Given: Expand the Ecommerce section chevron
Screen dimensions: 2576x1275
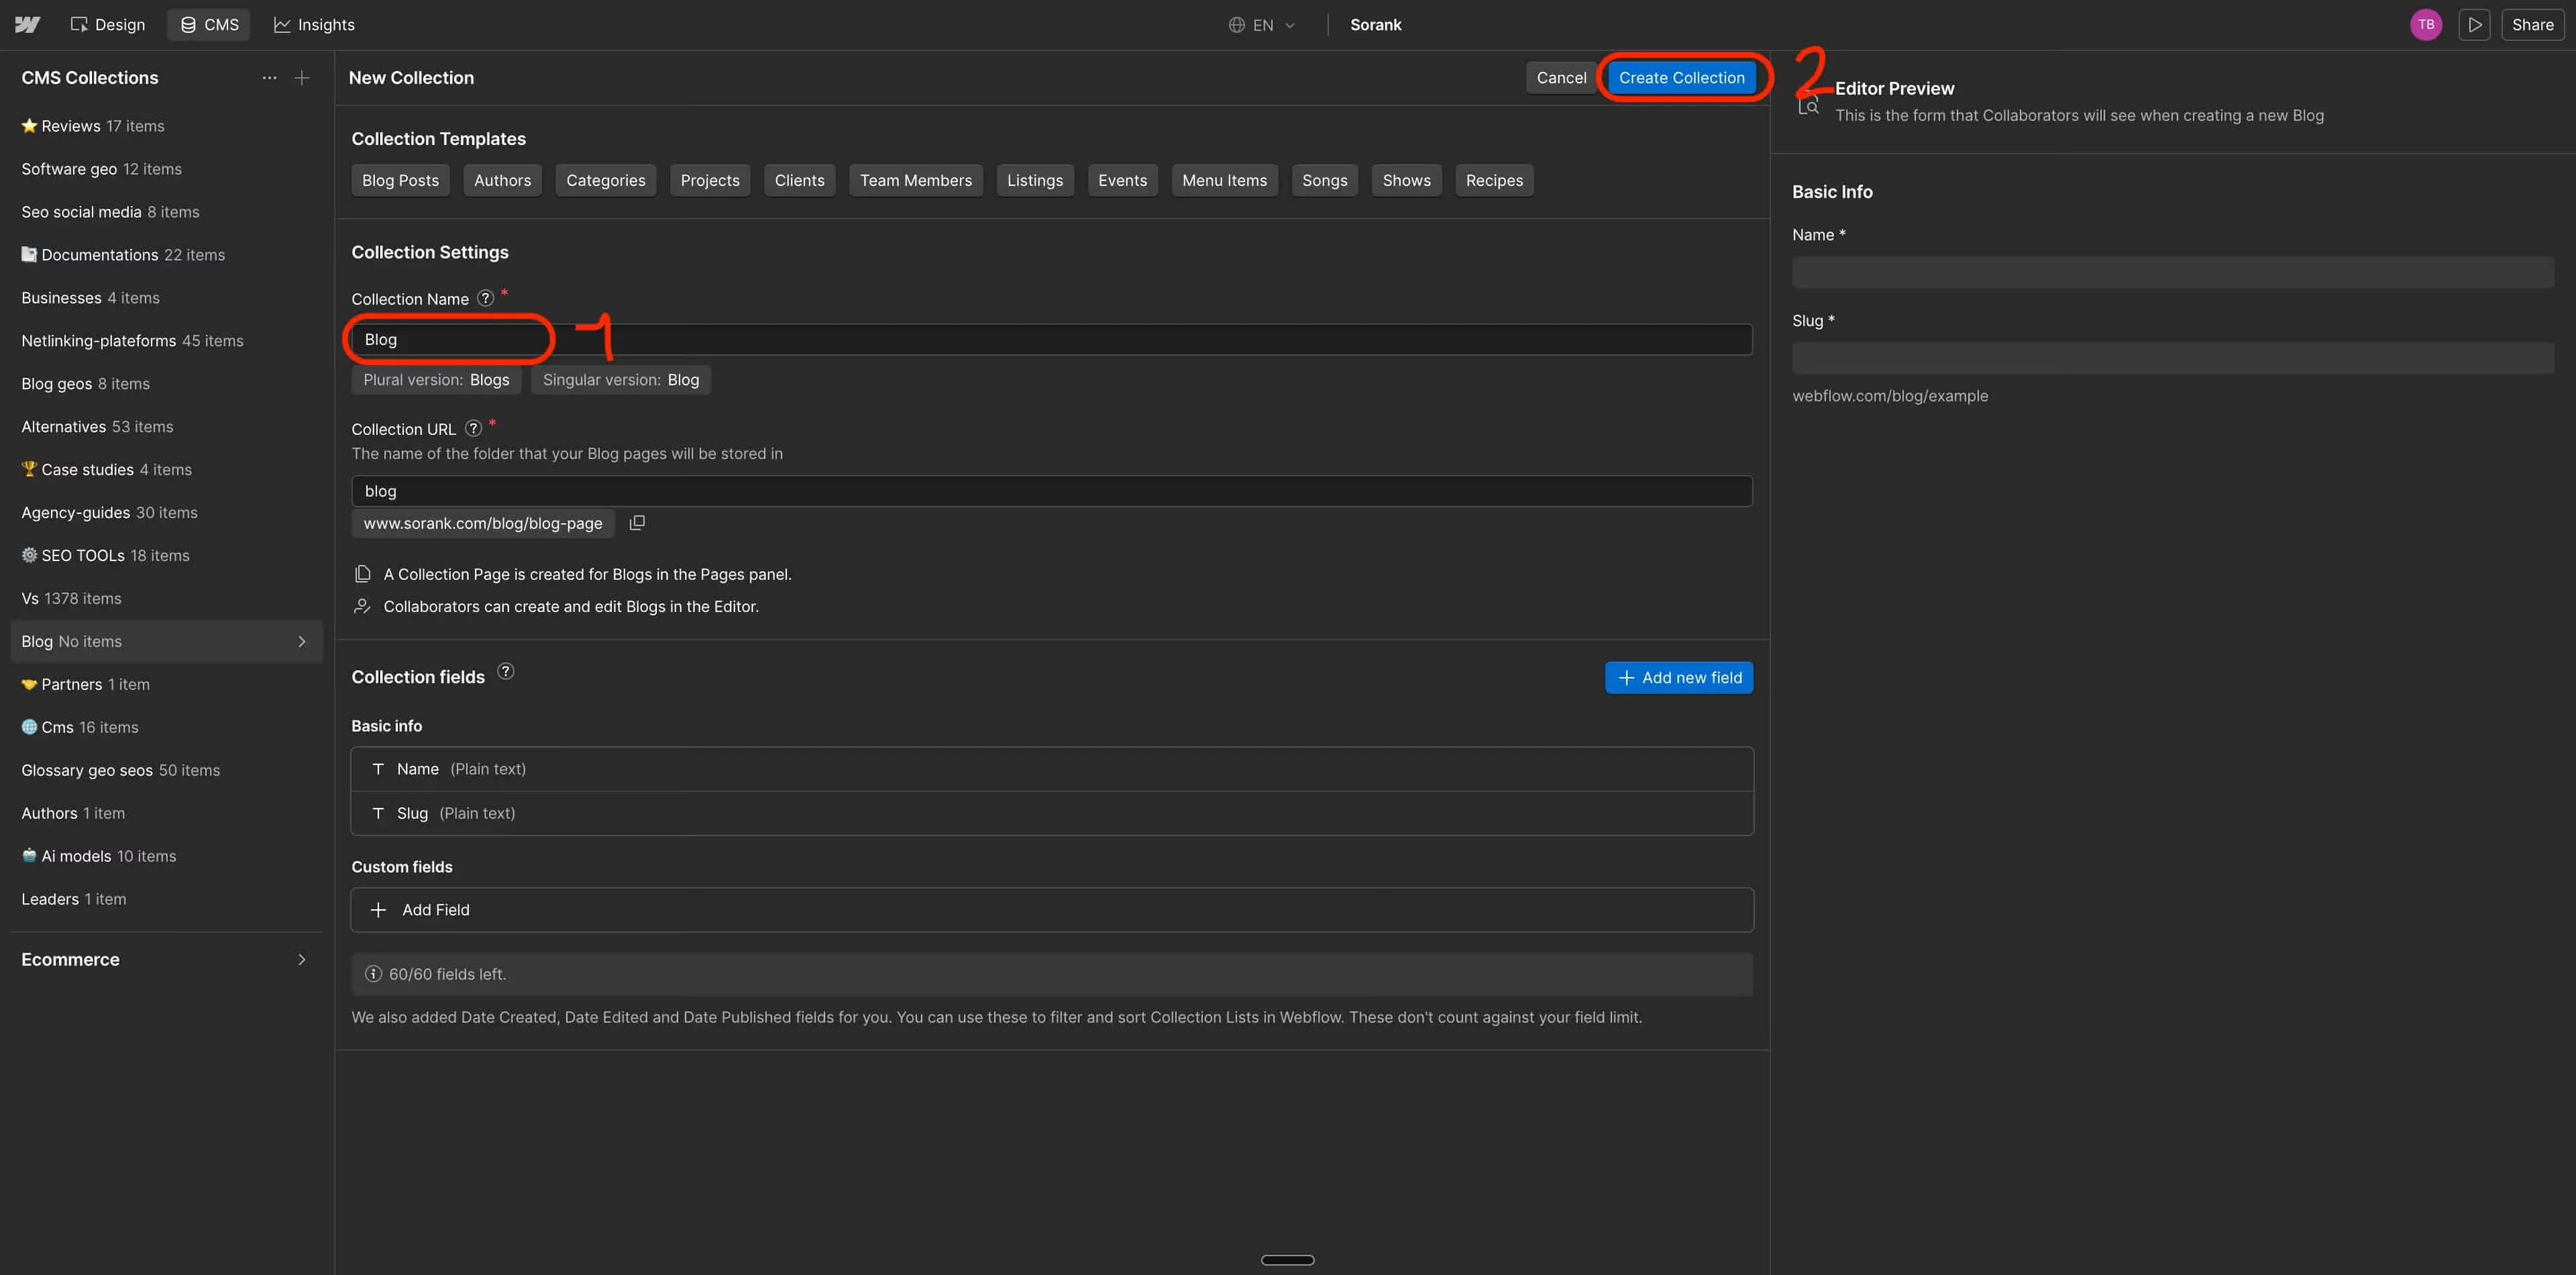Looking at the screenshot, I should (x=302, y=960).
